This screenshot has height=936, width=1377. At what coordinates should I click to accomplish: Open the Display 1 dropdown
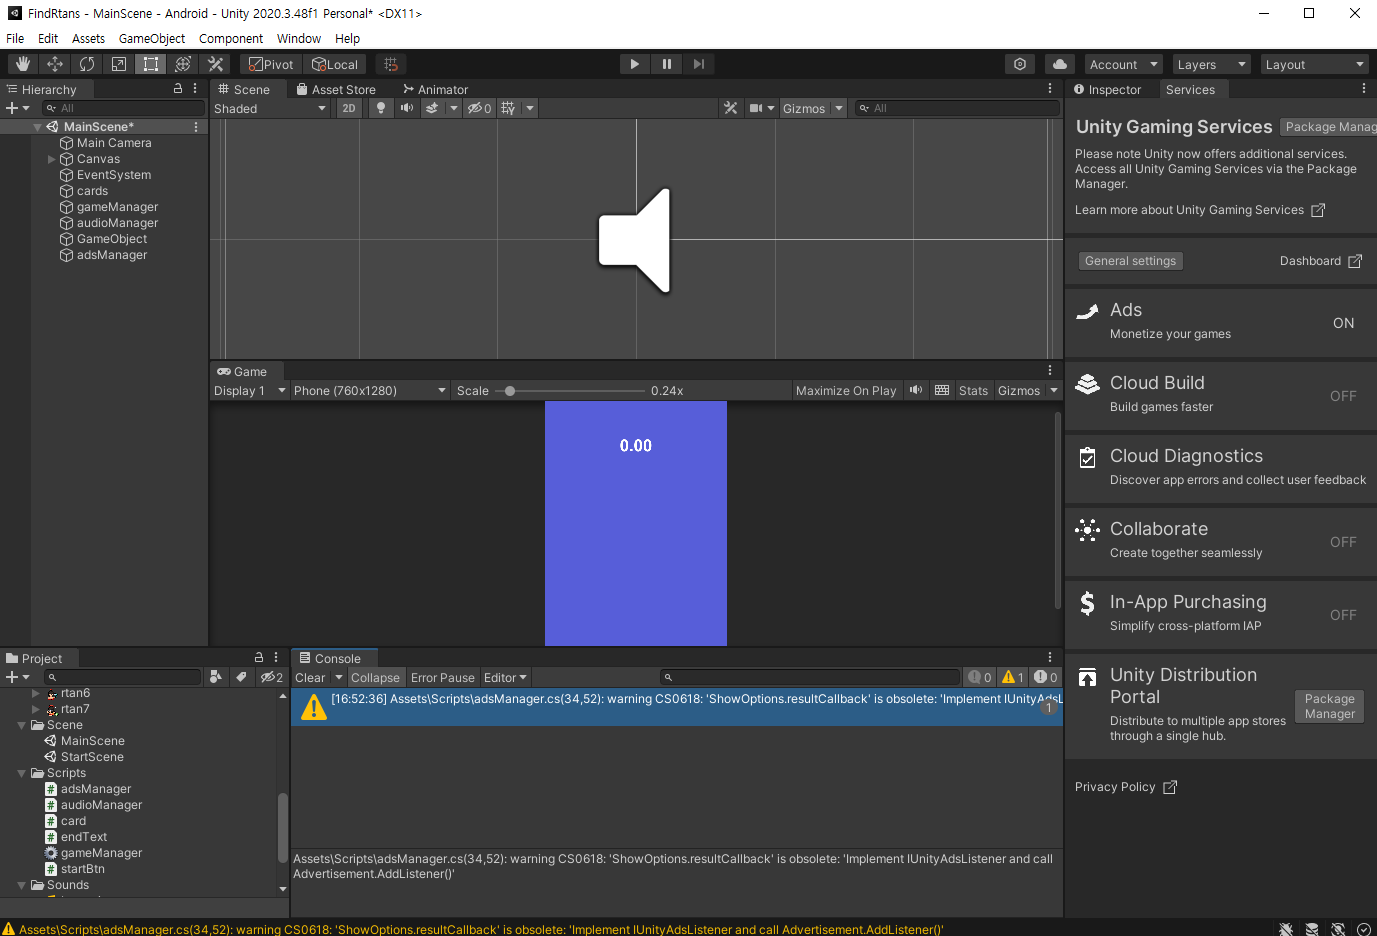pos(250,390)
